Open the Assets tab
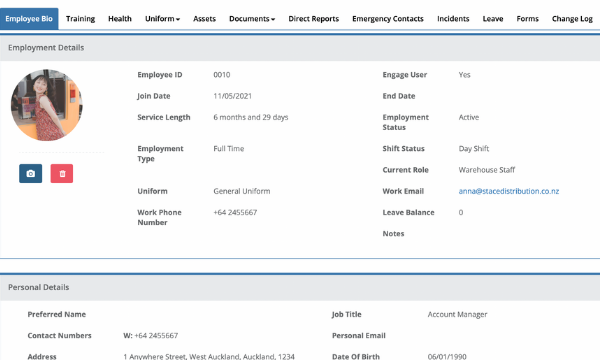 (204, 19)
